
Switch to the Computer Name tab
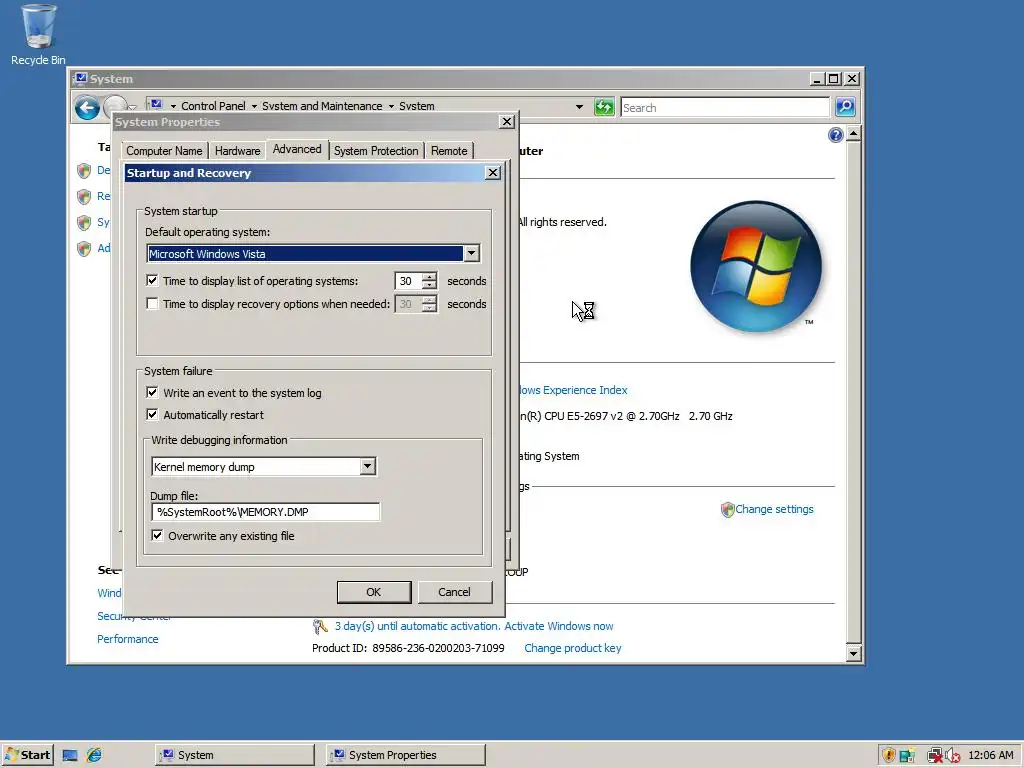click(164, 151)
